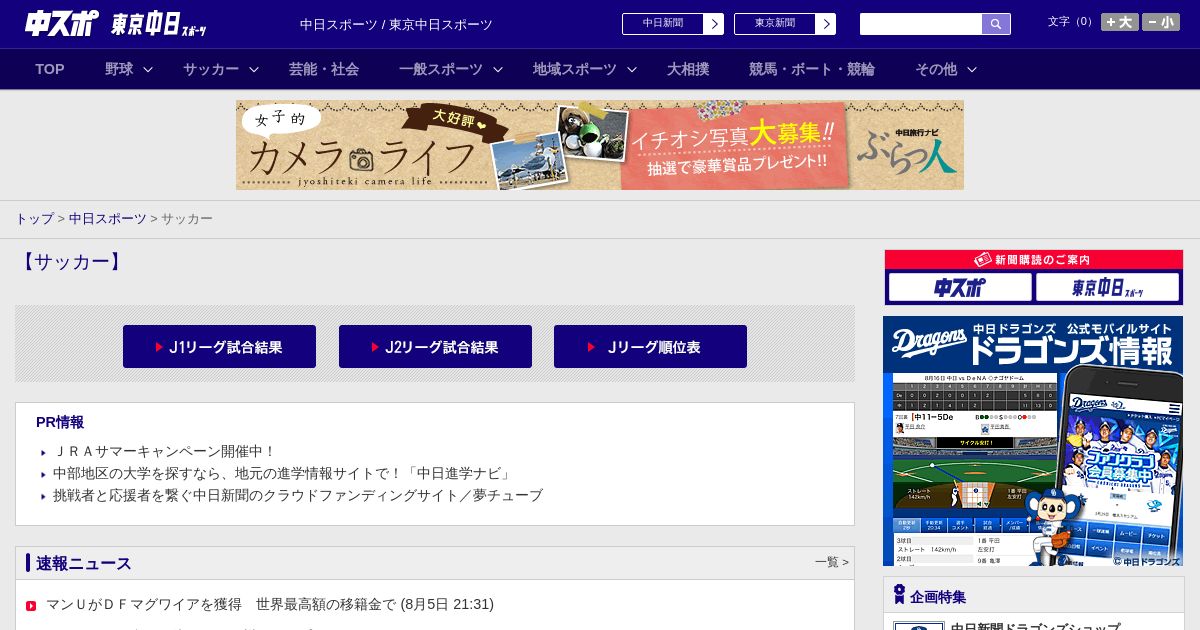Image resolution: width=1200 pixels, height=630 pixels.
Task: Click the 企画特集 ribbon icon
Action: (x=899, y=595)
